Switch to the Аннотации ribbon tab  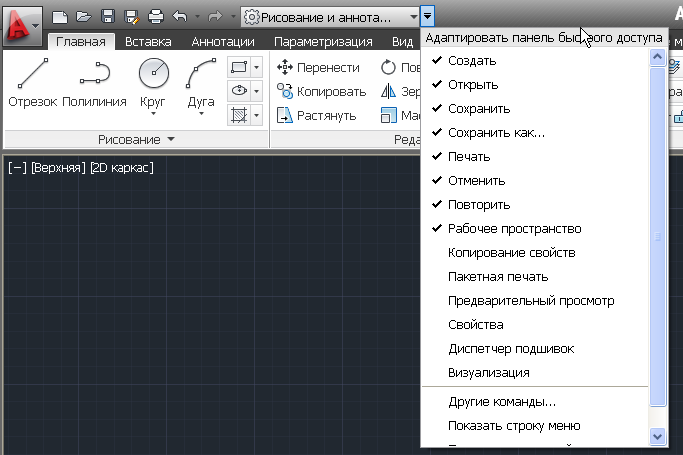click(x=223, y=41)
